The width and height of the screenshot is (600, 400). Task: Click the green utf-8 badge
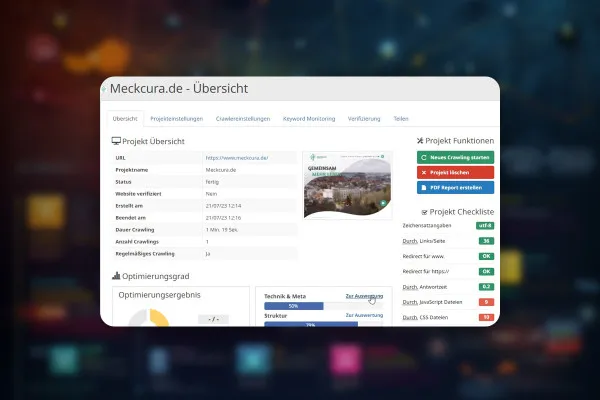(485, 225)
